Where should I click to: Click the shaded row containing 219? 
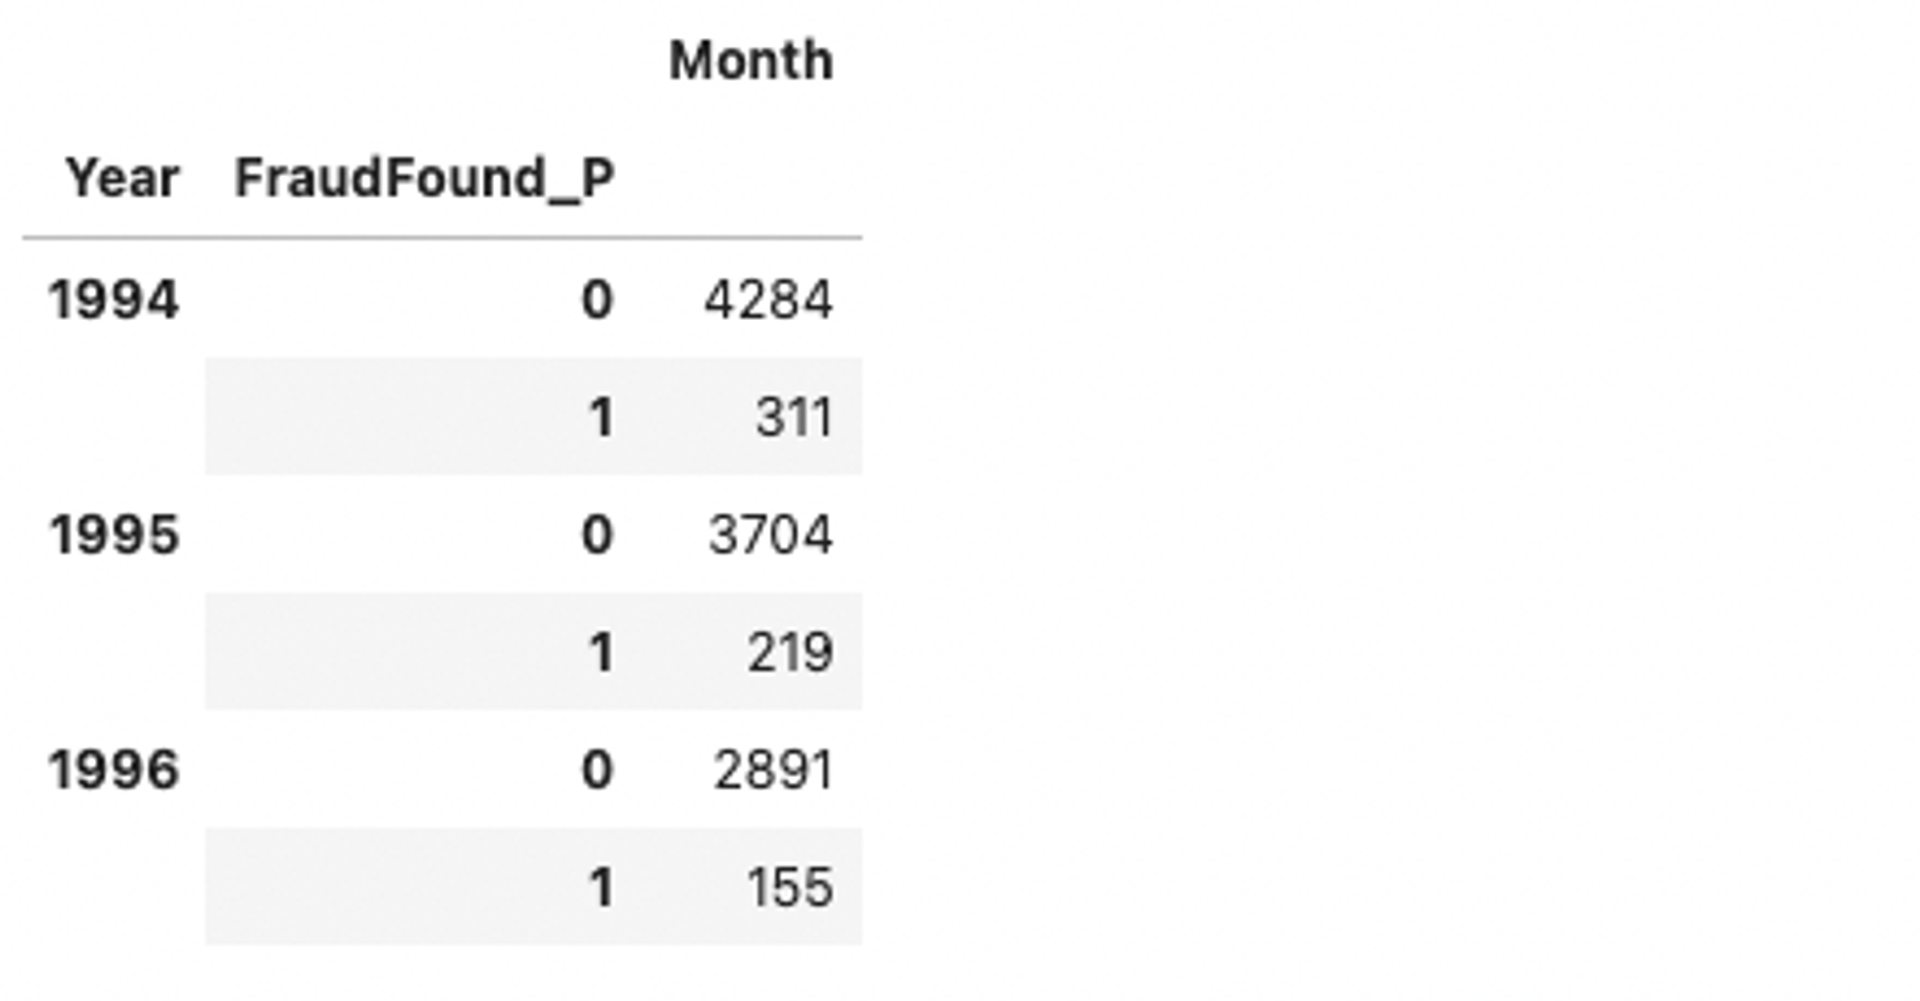tap(533, 651)
